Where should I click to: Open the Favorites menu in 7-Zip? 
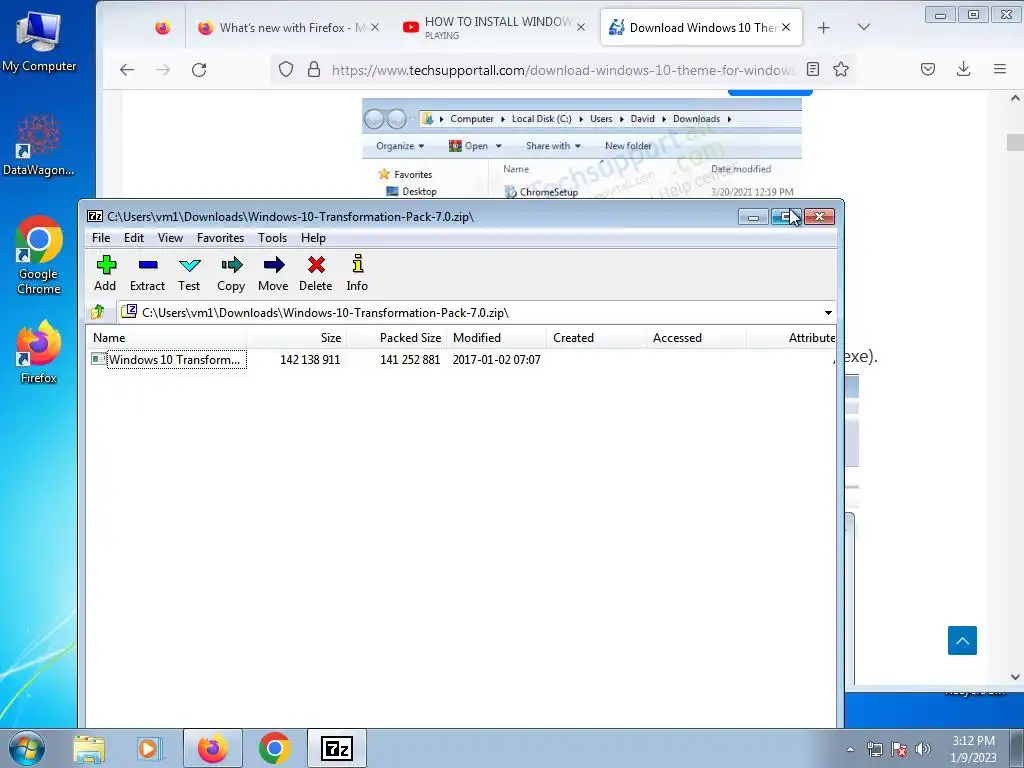tap(221, 238)
